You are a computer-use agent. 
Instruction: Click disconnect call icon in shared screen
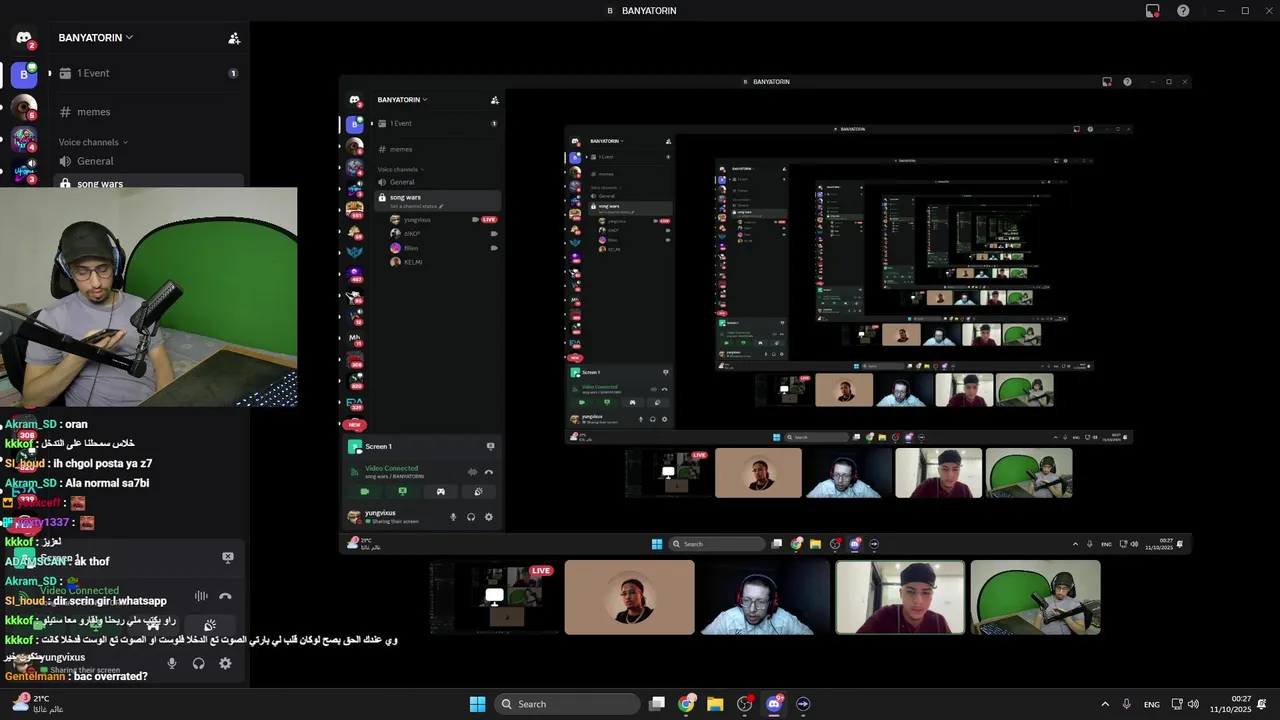(x=489, y=472)
